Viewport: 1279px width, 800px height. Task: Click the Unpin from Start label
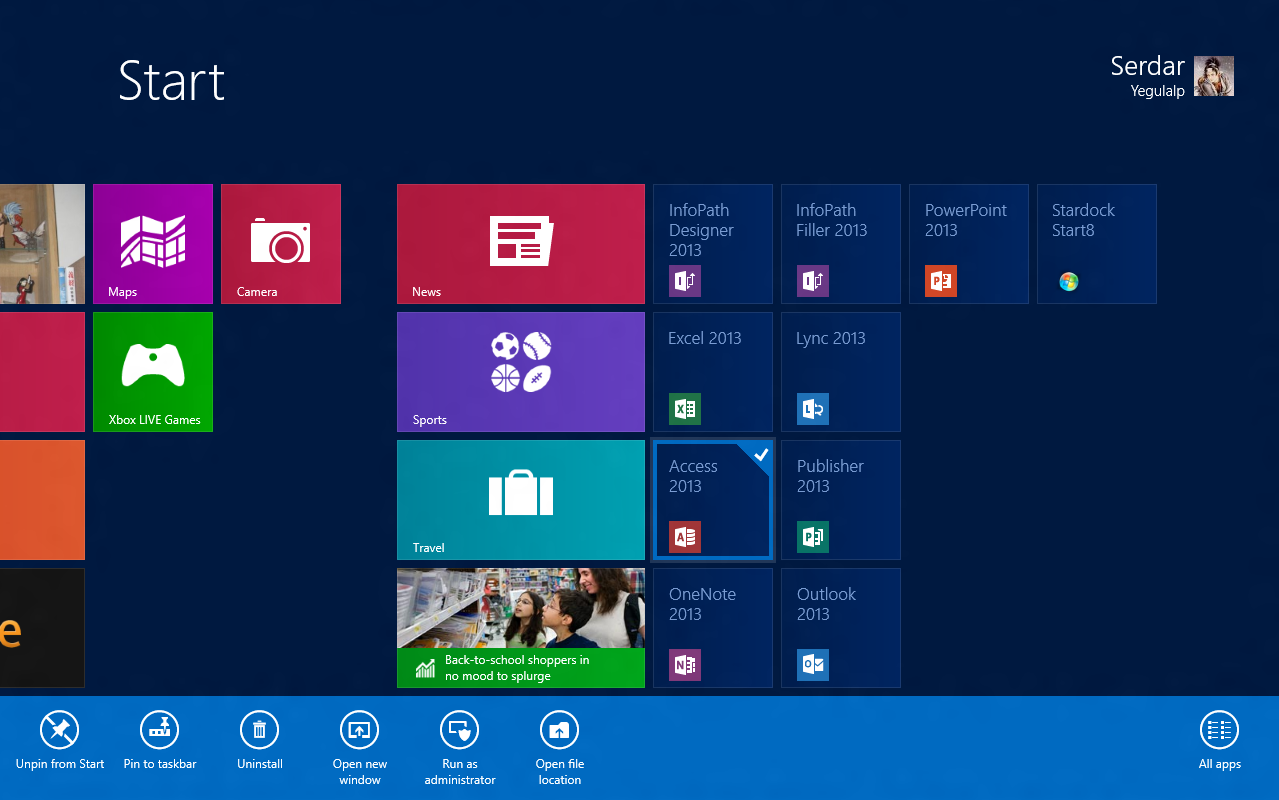click(x=60, y=764)
